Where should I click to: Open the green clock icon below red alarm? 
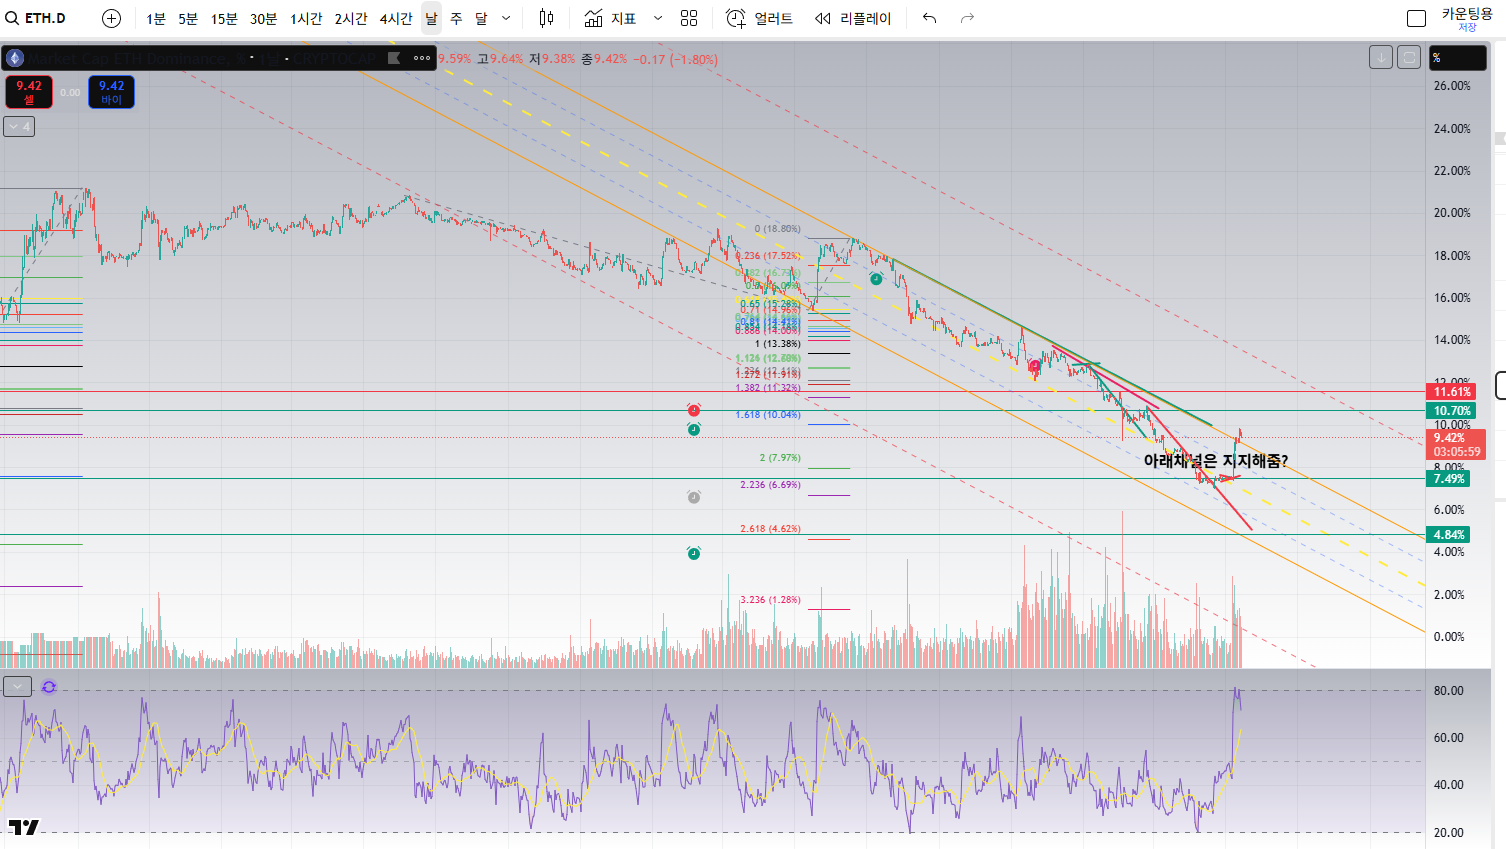tap(694, 429)
